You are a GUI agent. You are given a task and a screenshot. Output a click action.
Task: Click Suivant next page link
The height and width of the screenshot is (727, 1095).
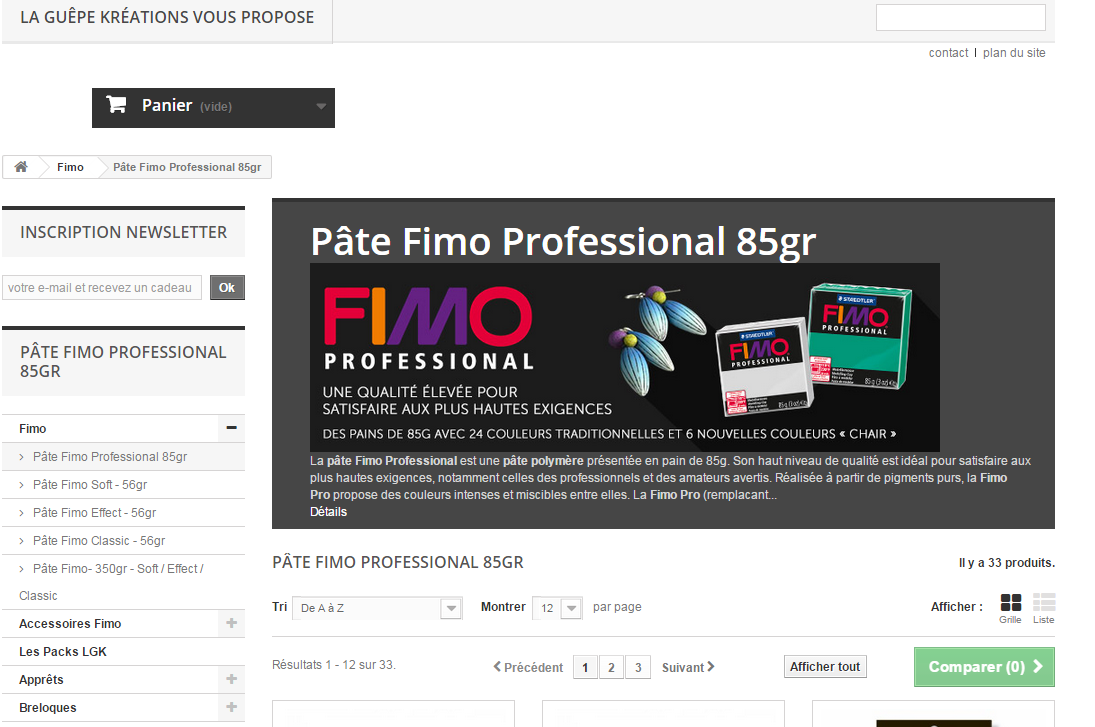coord(688,668)
